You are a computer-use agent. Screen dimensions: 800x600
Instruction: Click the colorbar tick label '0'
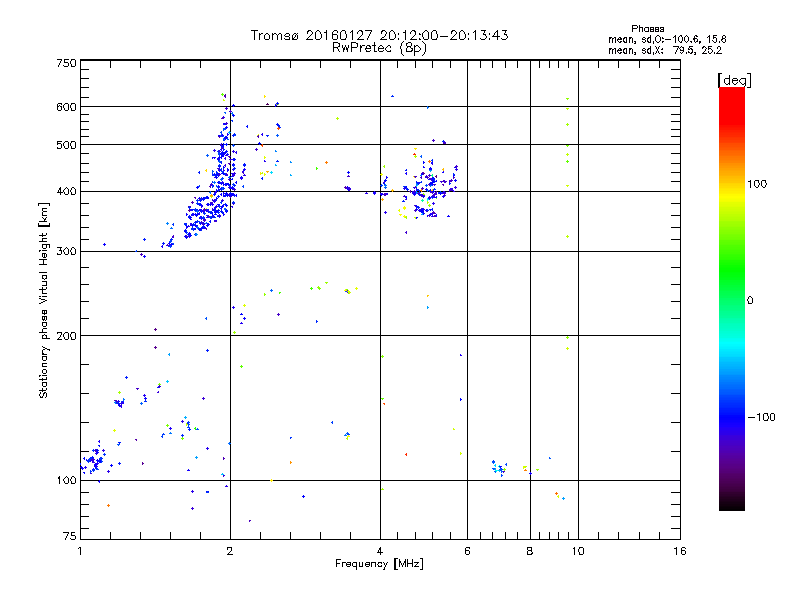[x=750, y=301]
